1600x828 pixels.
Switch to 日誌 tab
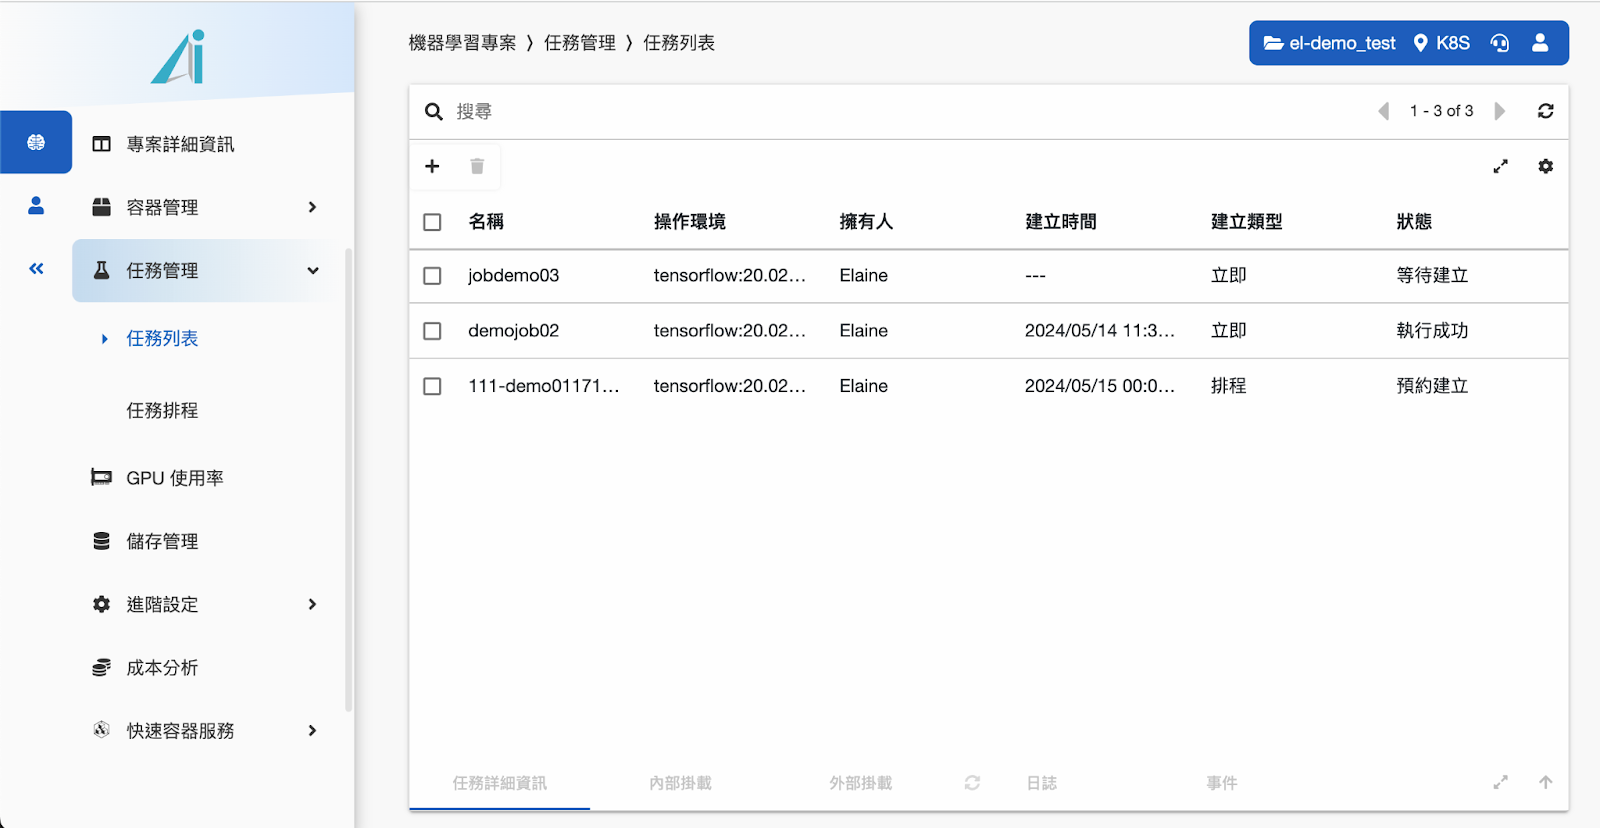(1041, 783)
